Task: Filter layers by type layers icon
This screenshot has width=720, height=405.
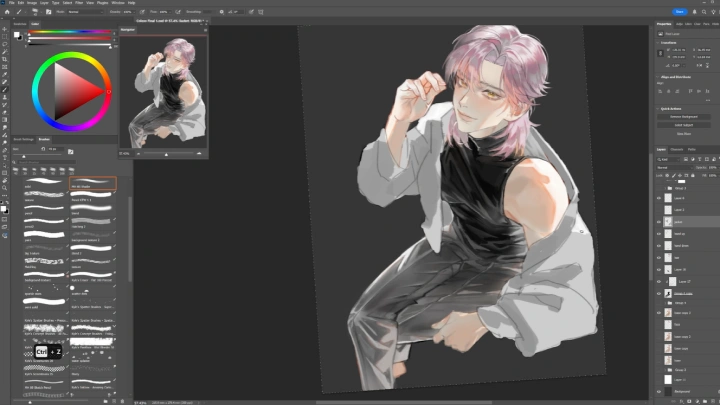Action: 700,159
